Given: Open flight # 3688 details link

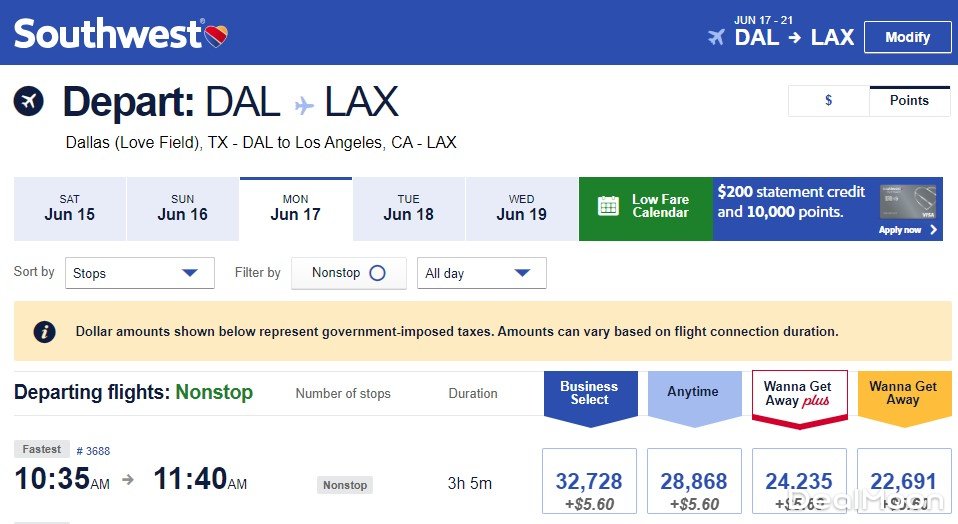Looking at the screenshot, I should click(93, 451).
